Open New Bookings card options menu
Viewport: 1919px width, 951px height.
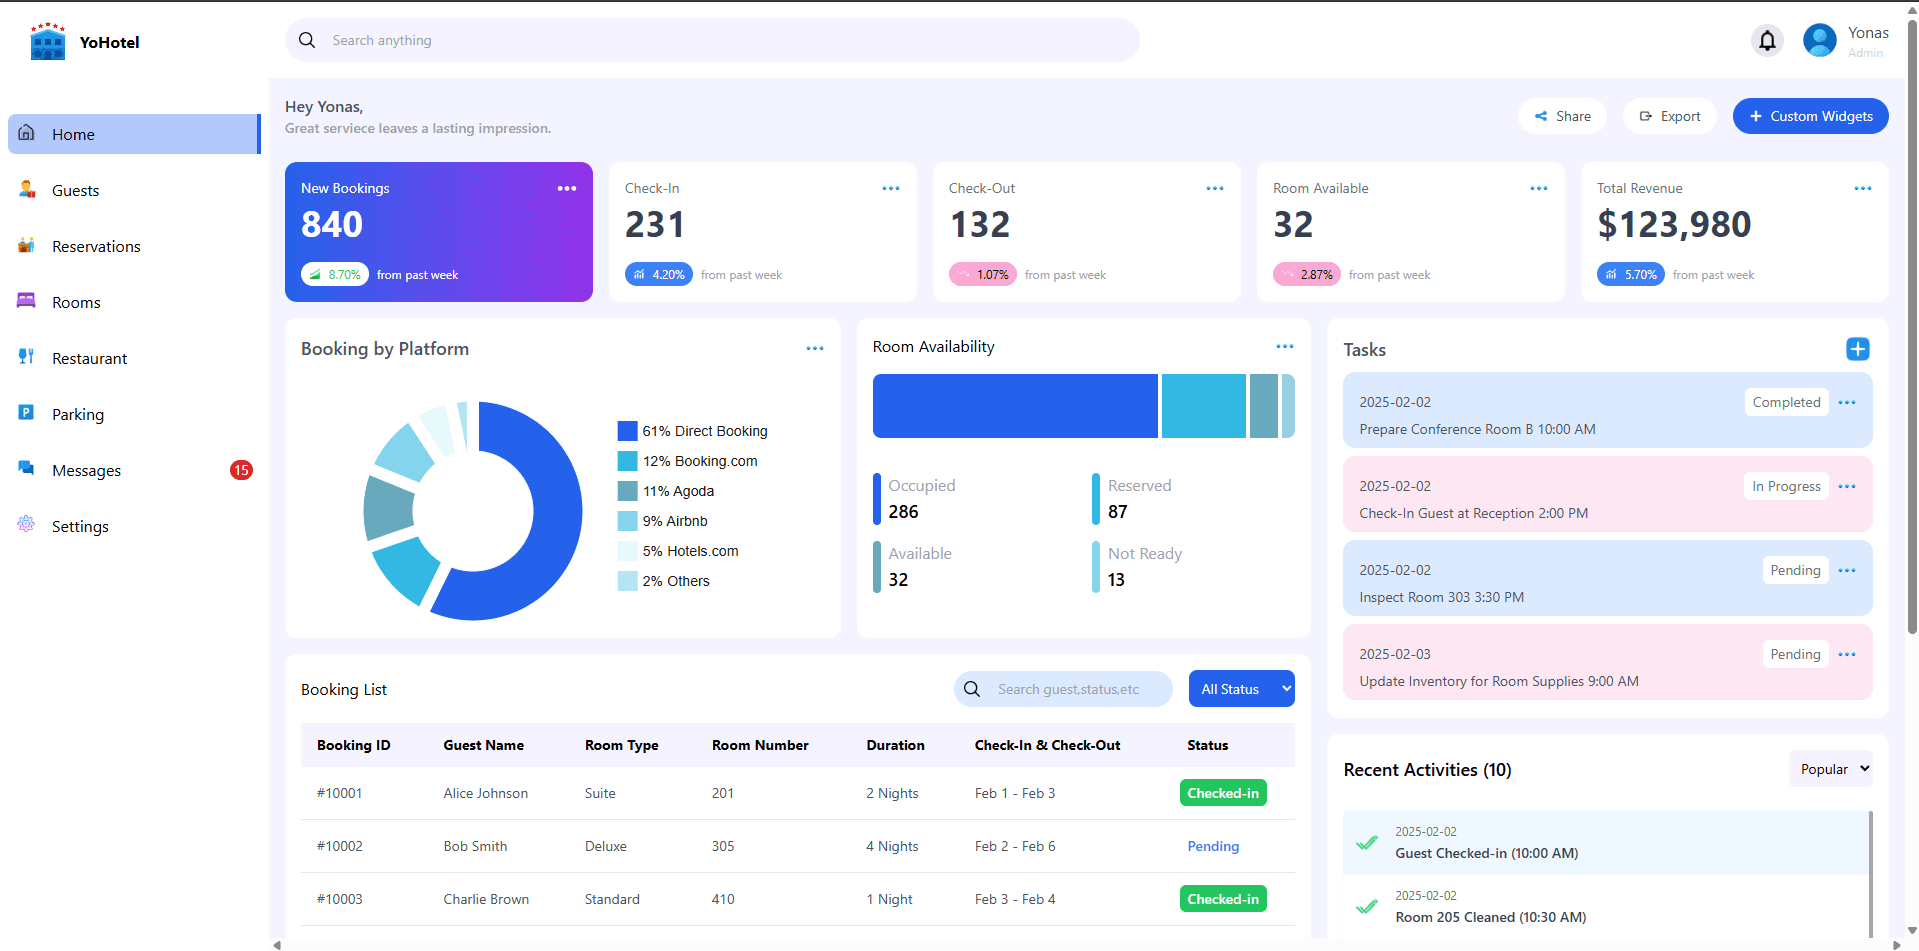(x=567, y=189)
